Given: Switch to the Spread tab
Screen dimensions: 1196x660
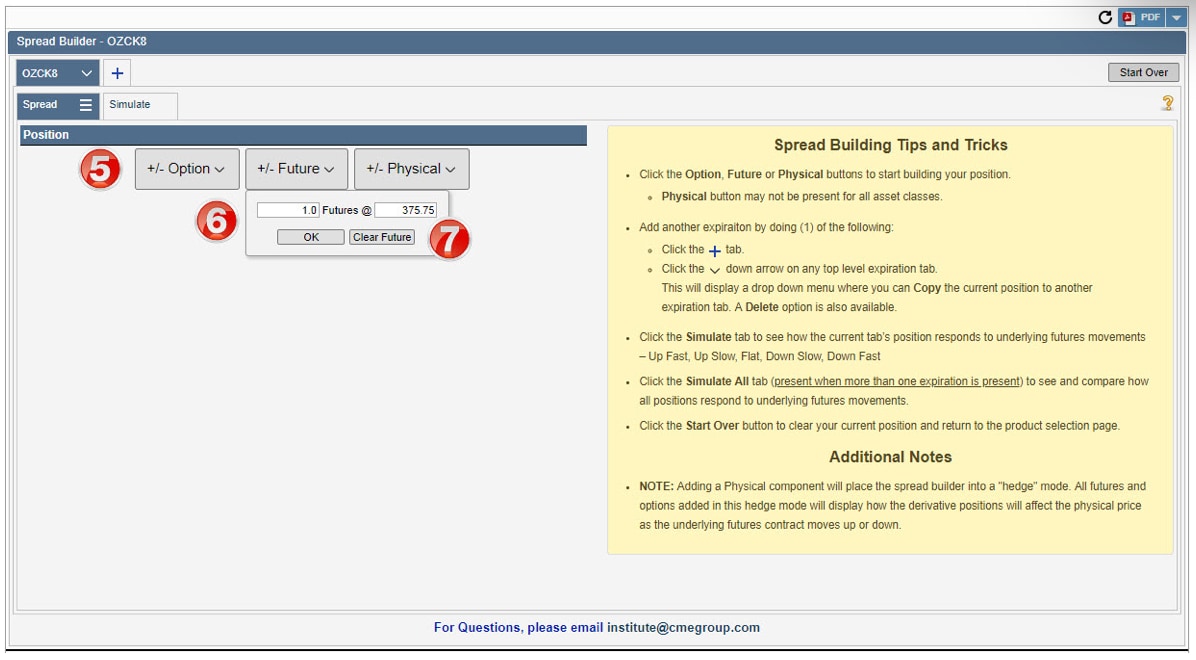Looking at the screenshot, I should tap(41, 105).
